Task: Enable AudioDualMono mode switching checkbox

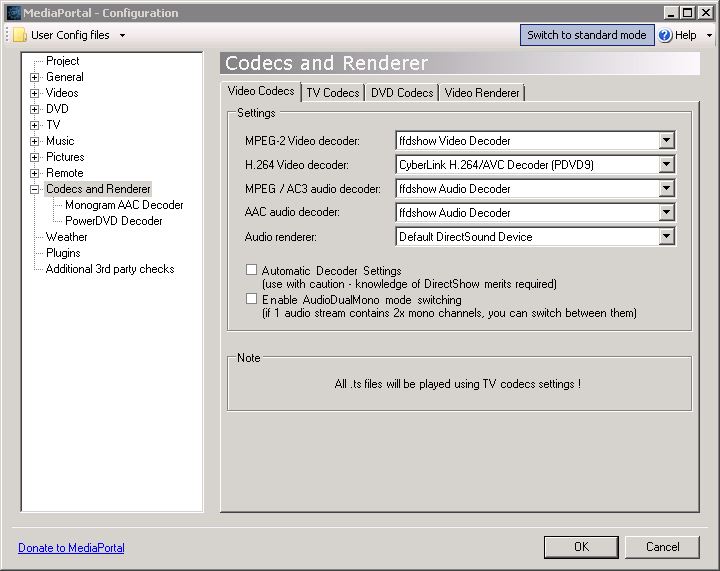Action: click(x=251, y=299)
